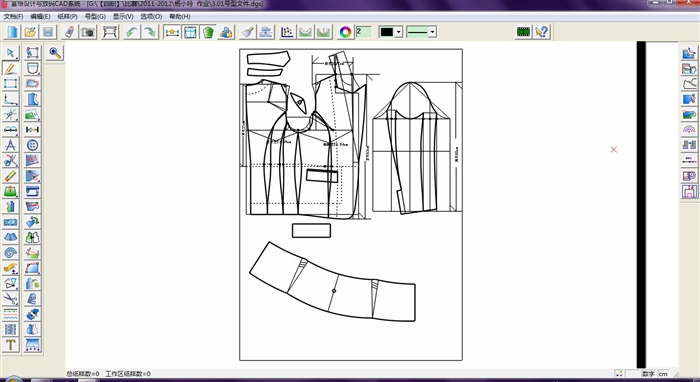Open the black line color dropdown
Screen dimensions: 700x382
(x=399, y=32)
